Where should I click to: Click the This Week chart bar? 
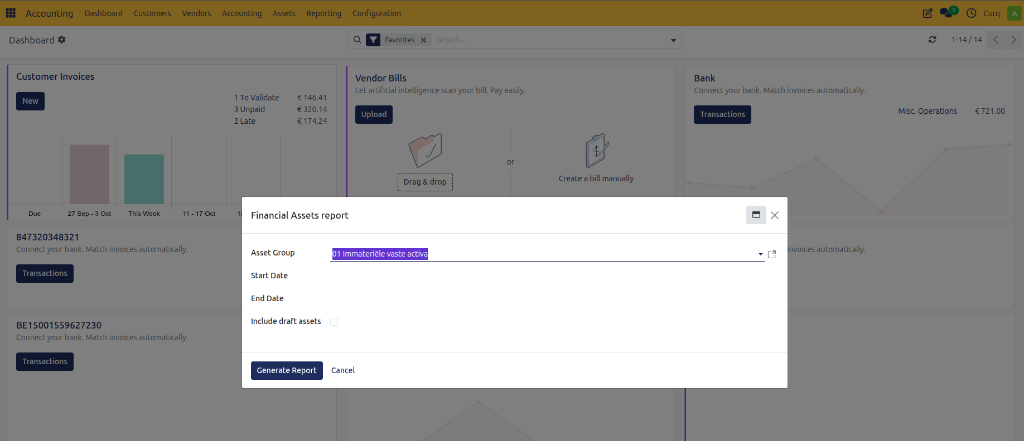[144, 179]
